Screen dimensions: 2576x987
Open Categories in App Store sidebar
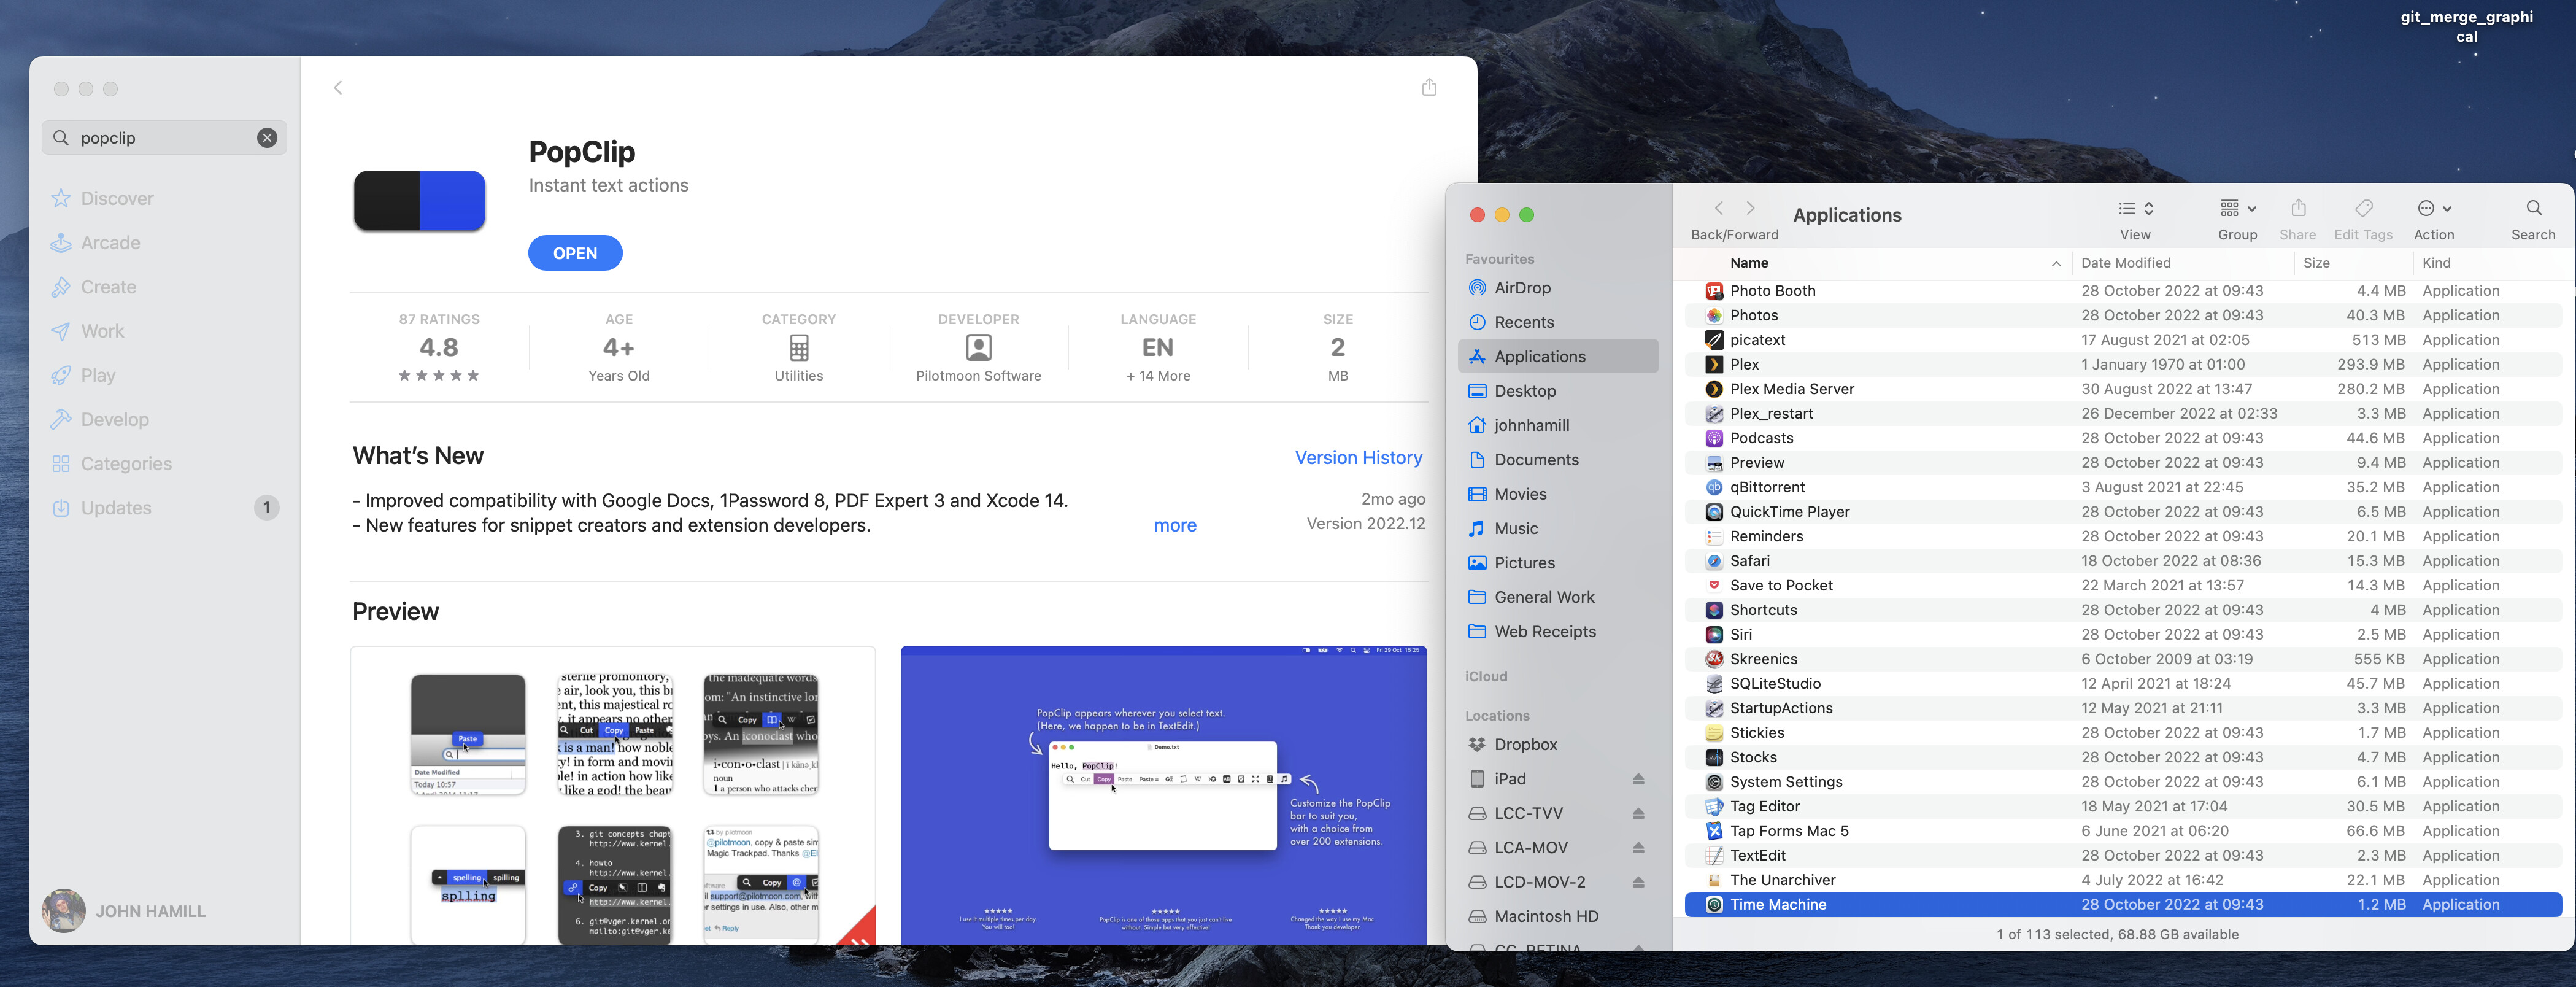pyautogui.click(x=126, y=463)
